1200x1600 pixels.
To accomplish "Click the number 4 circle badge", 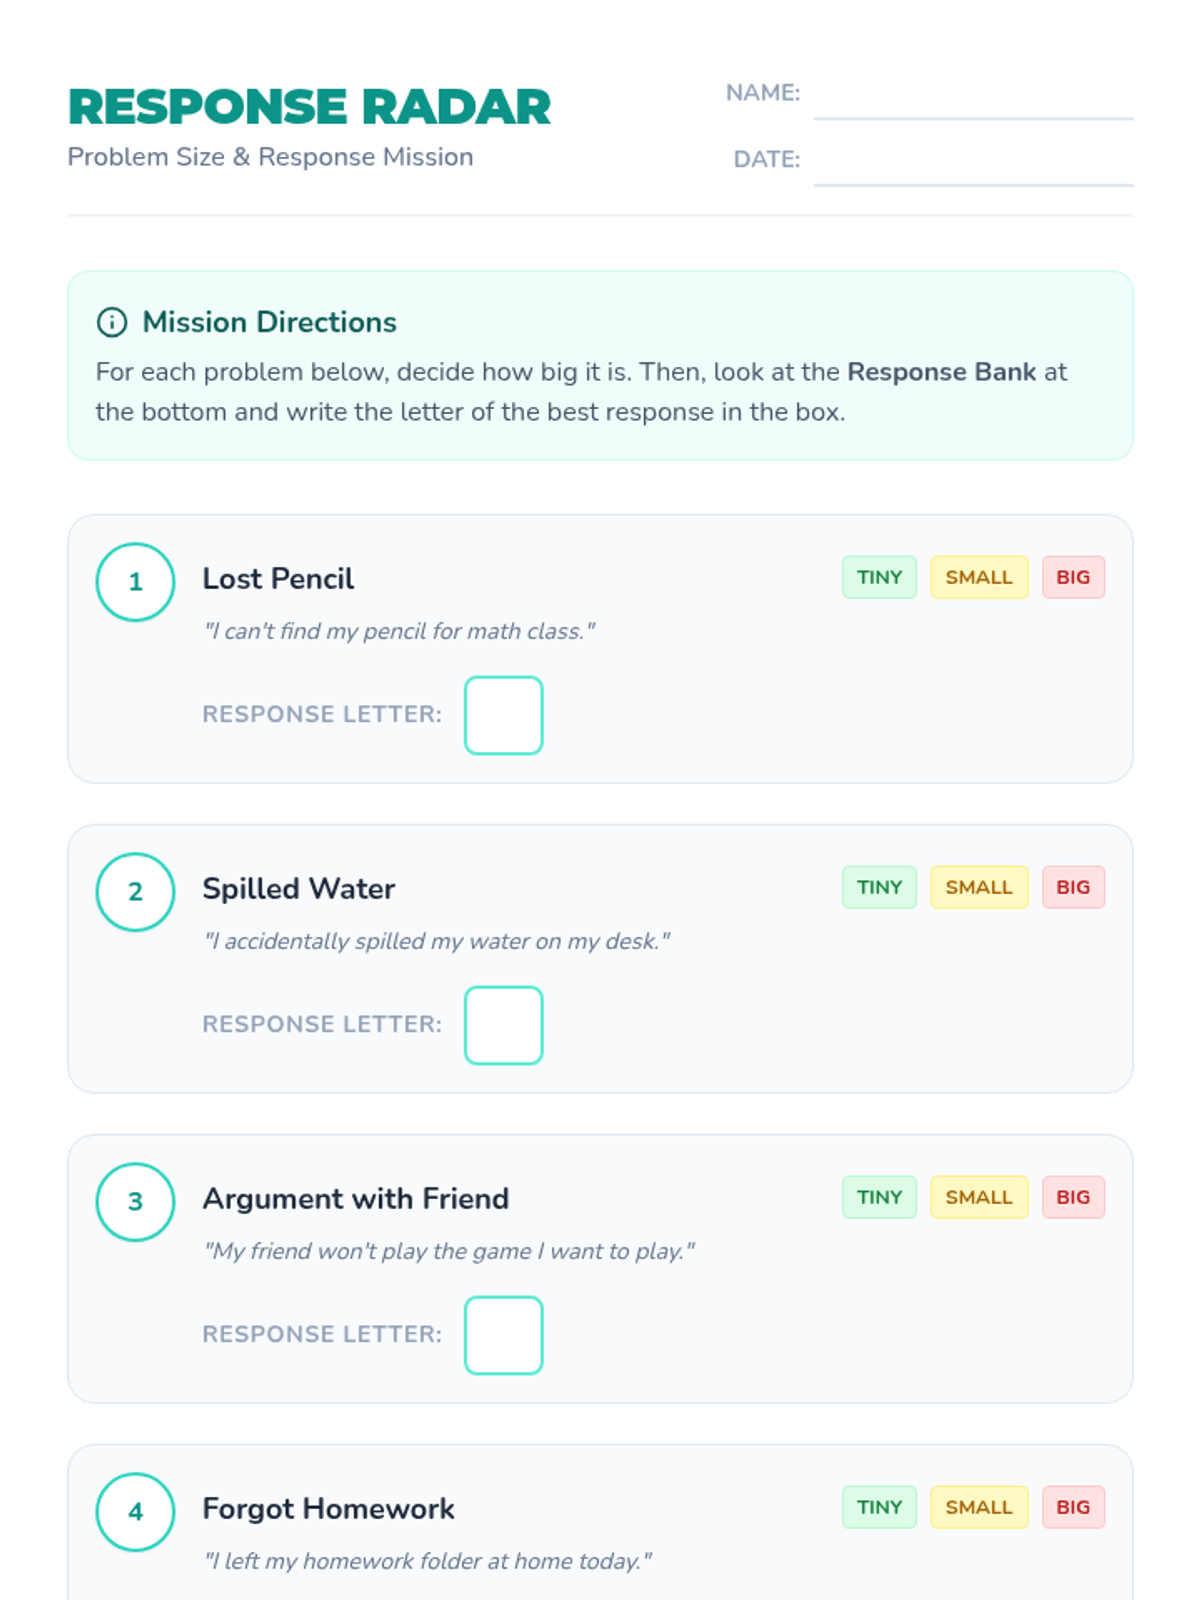I will coord(135,1512).
